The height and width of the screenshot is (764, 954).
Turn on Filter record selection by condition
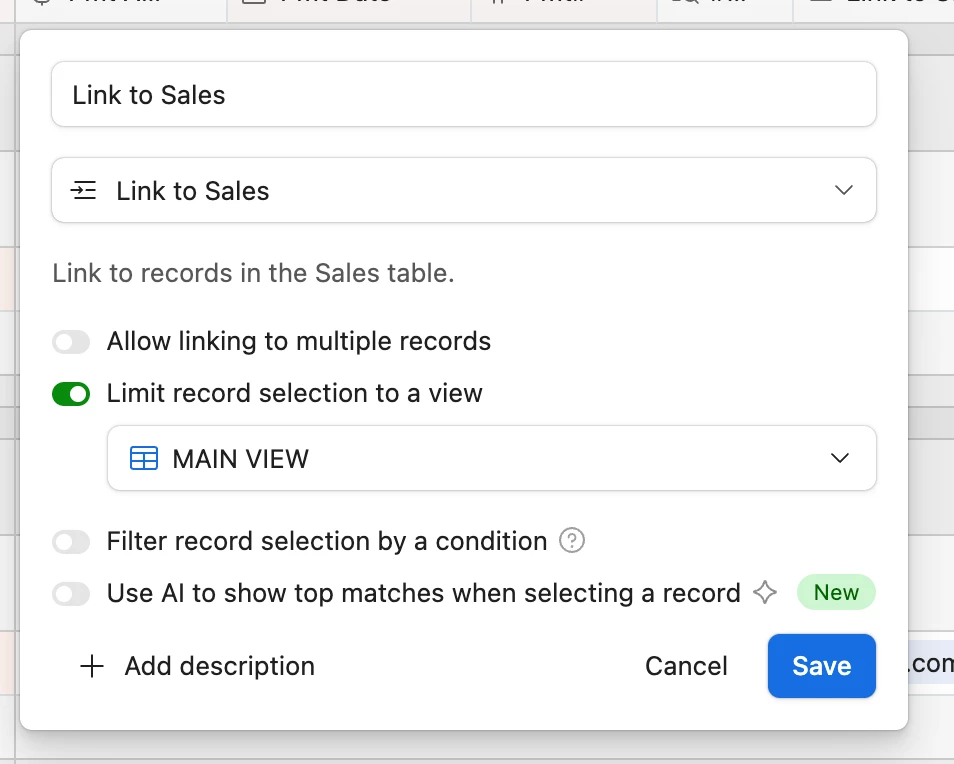[x=71, y=542]
